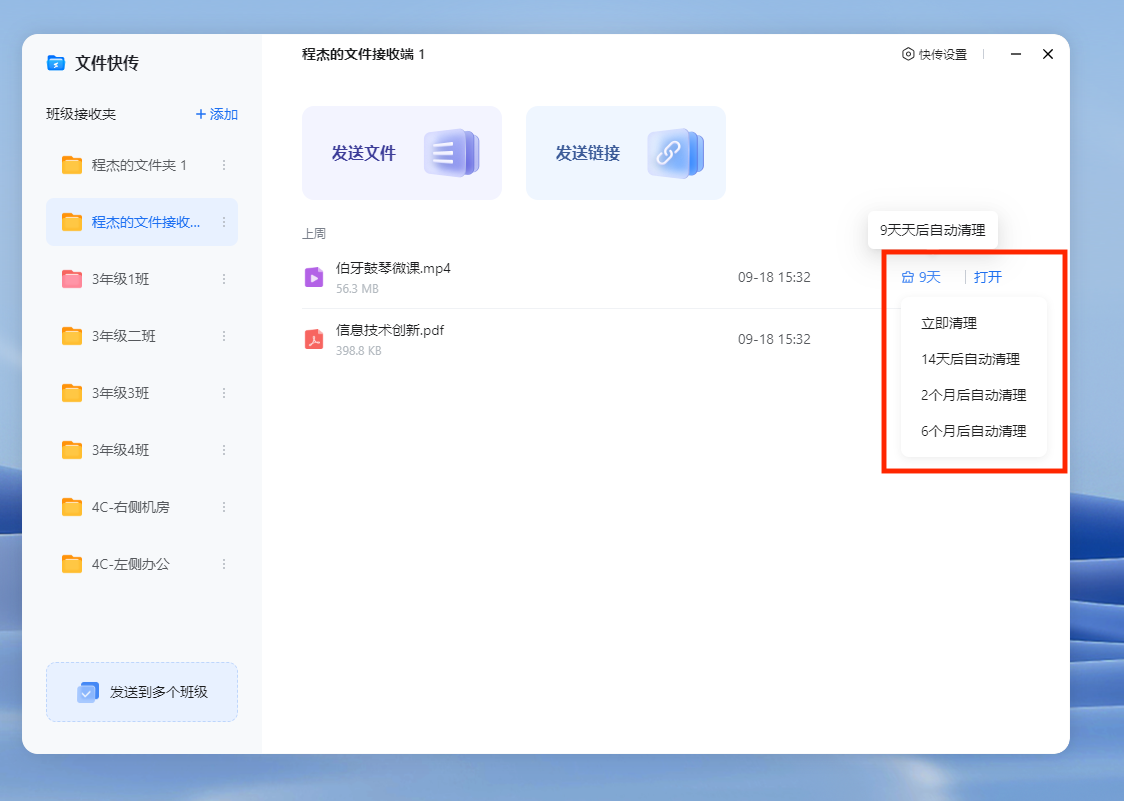Viewport: 1124px width, 801px height.
Task: Select the 3年级1班 folder
Action: click(x=142, y=279)
